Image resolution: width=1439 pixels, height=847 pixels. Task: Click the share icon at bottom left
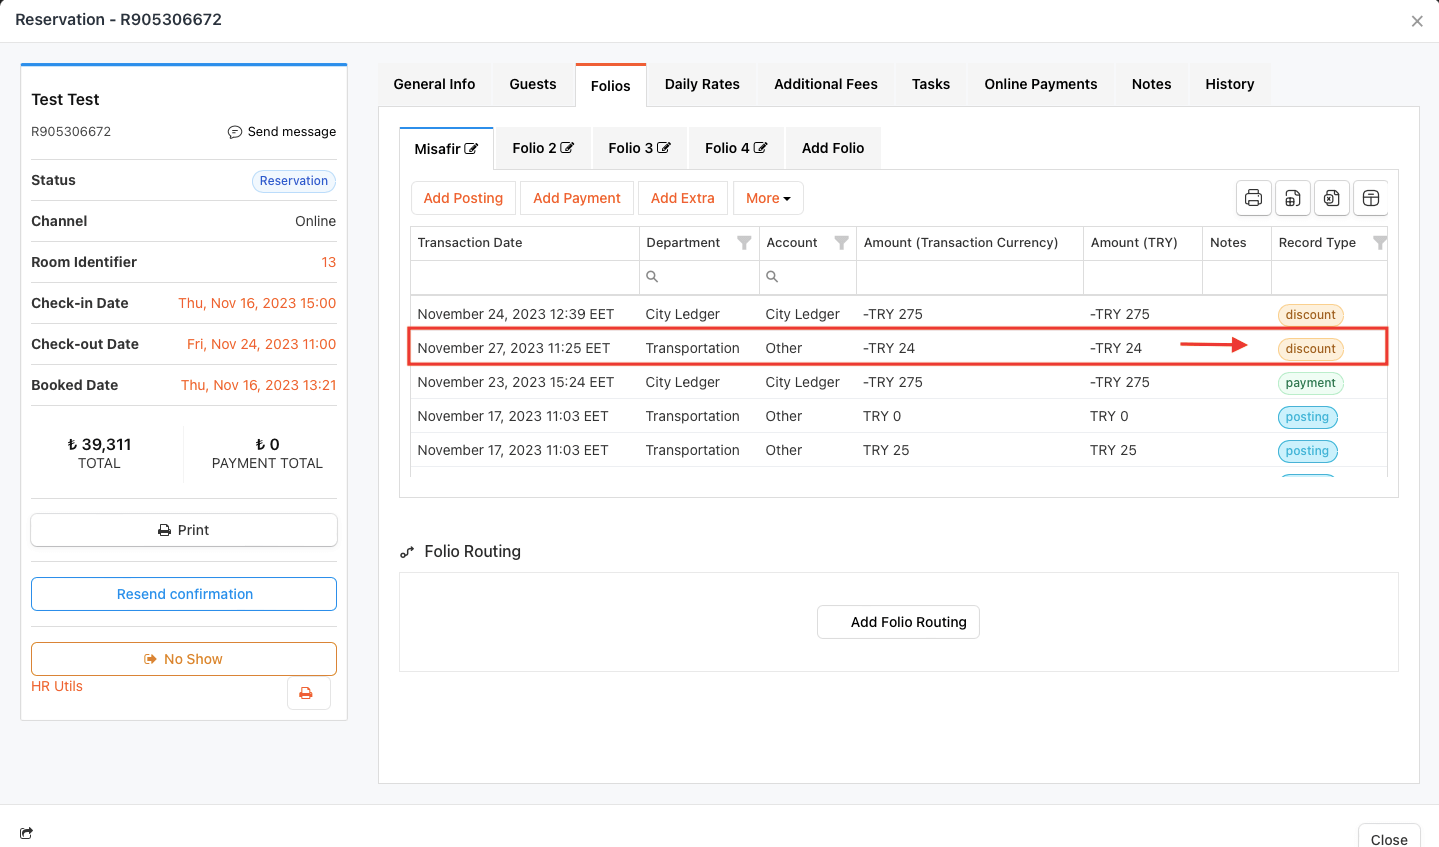click(x=26, y=833)
